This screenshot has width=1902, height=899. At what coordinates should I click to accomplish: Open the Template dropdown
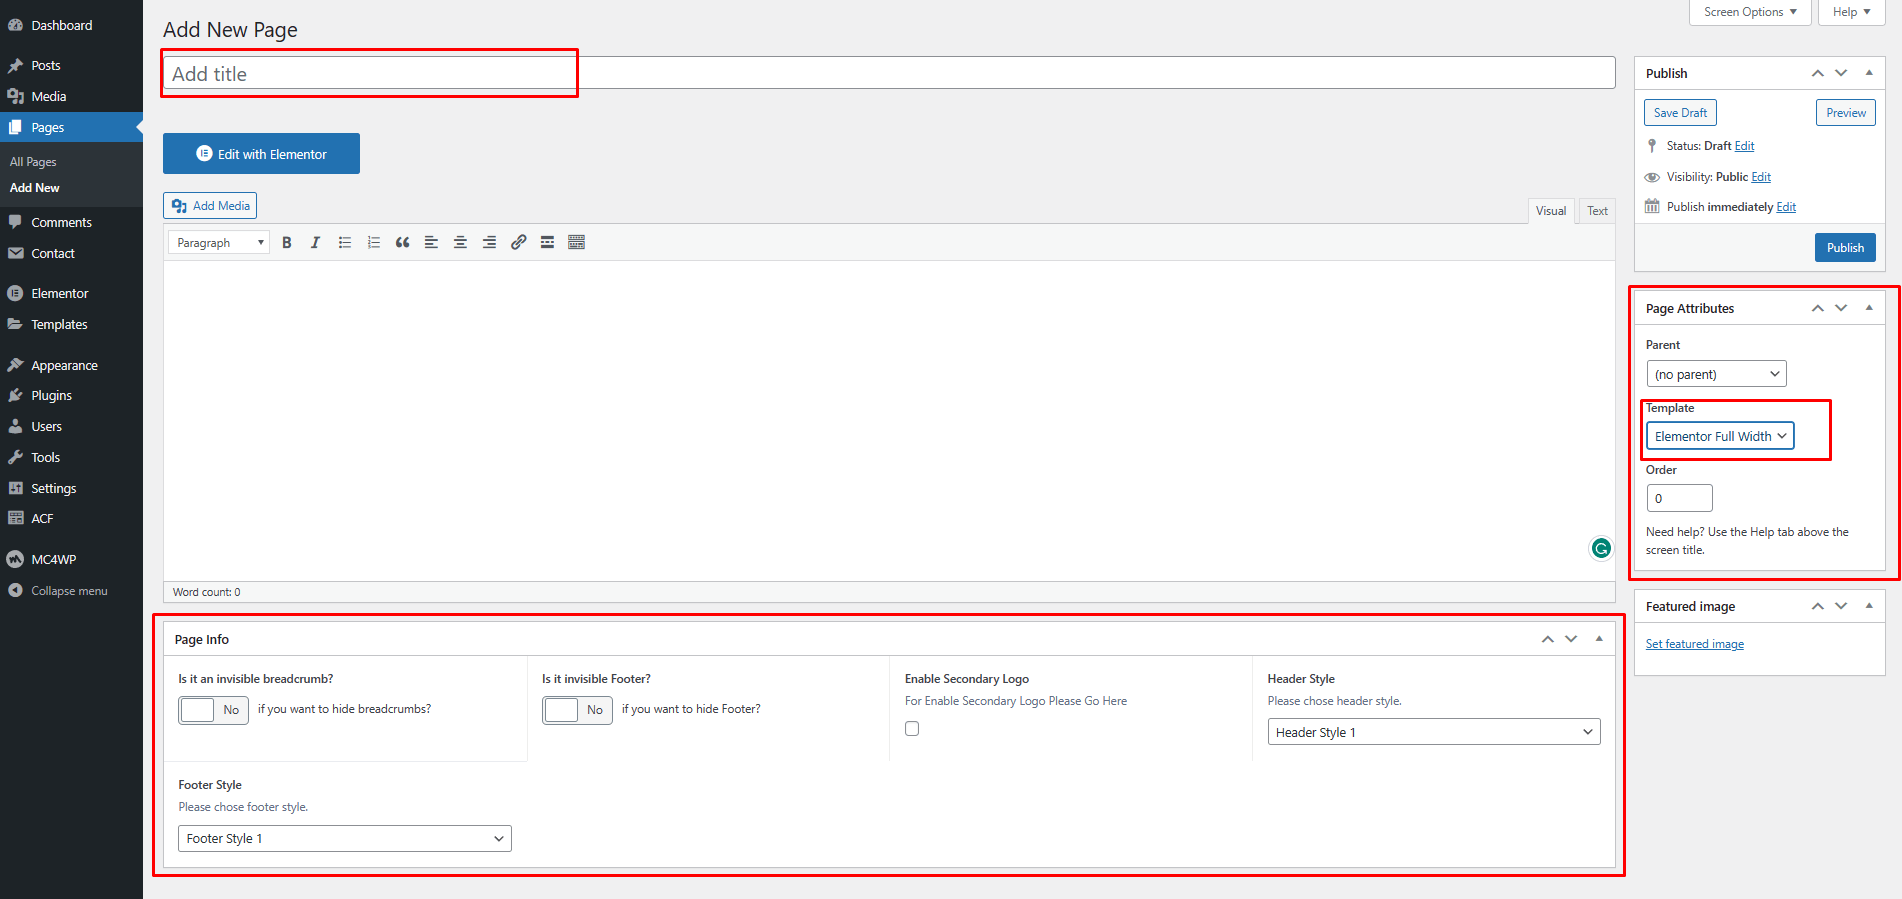click(x=1719, y=436)
